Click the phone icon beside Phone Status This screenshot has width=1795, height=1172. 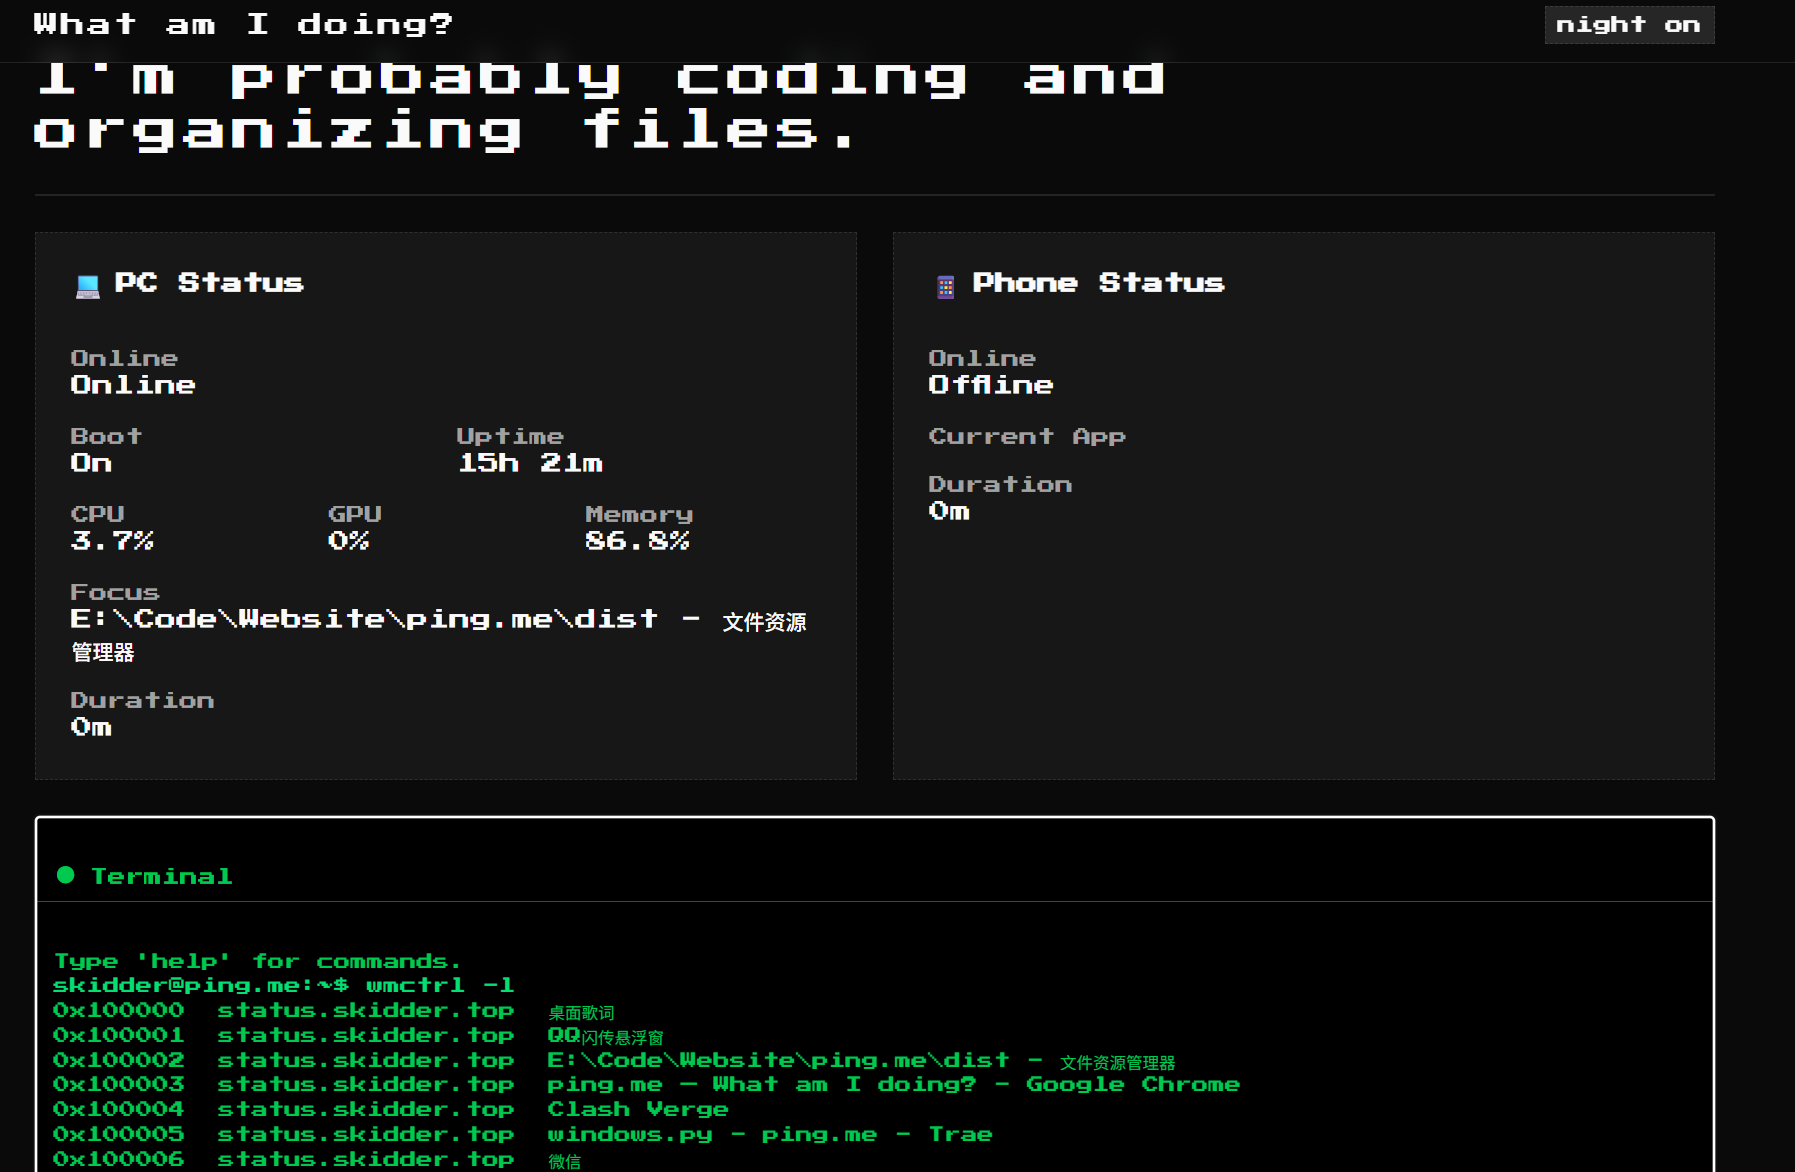coord(945,287)
